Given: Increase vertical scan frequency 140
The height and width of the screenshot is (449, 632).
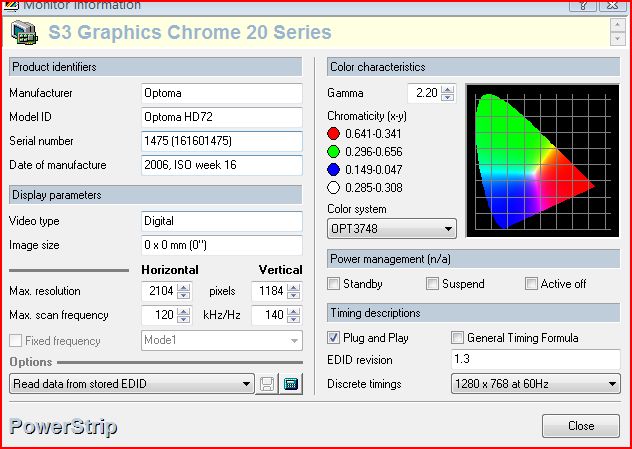Looking at the screenshot, I should pos(293,311).
